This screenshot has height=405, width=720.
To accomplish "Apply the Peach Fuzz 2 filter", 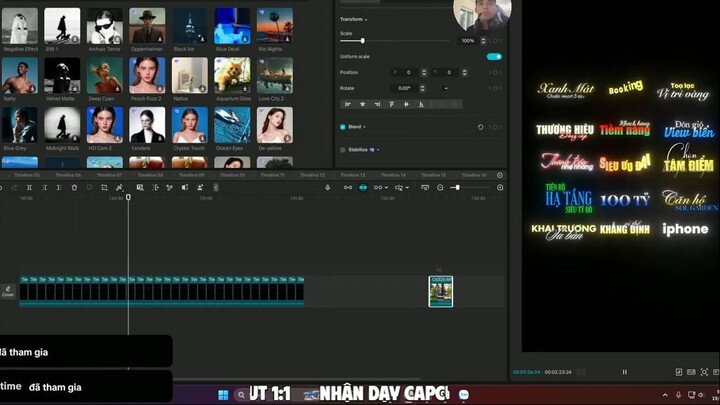I will pos(147,75).
